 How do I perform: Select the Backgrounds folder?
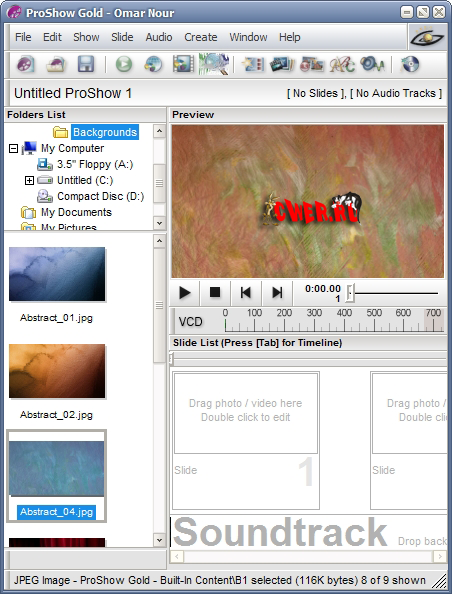click(x=105, y=132)
